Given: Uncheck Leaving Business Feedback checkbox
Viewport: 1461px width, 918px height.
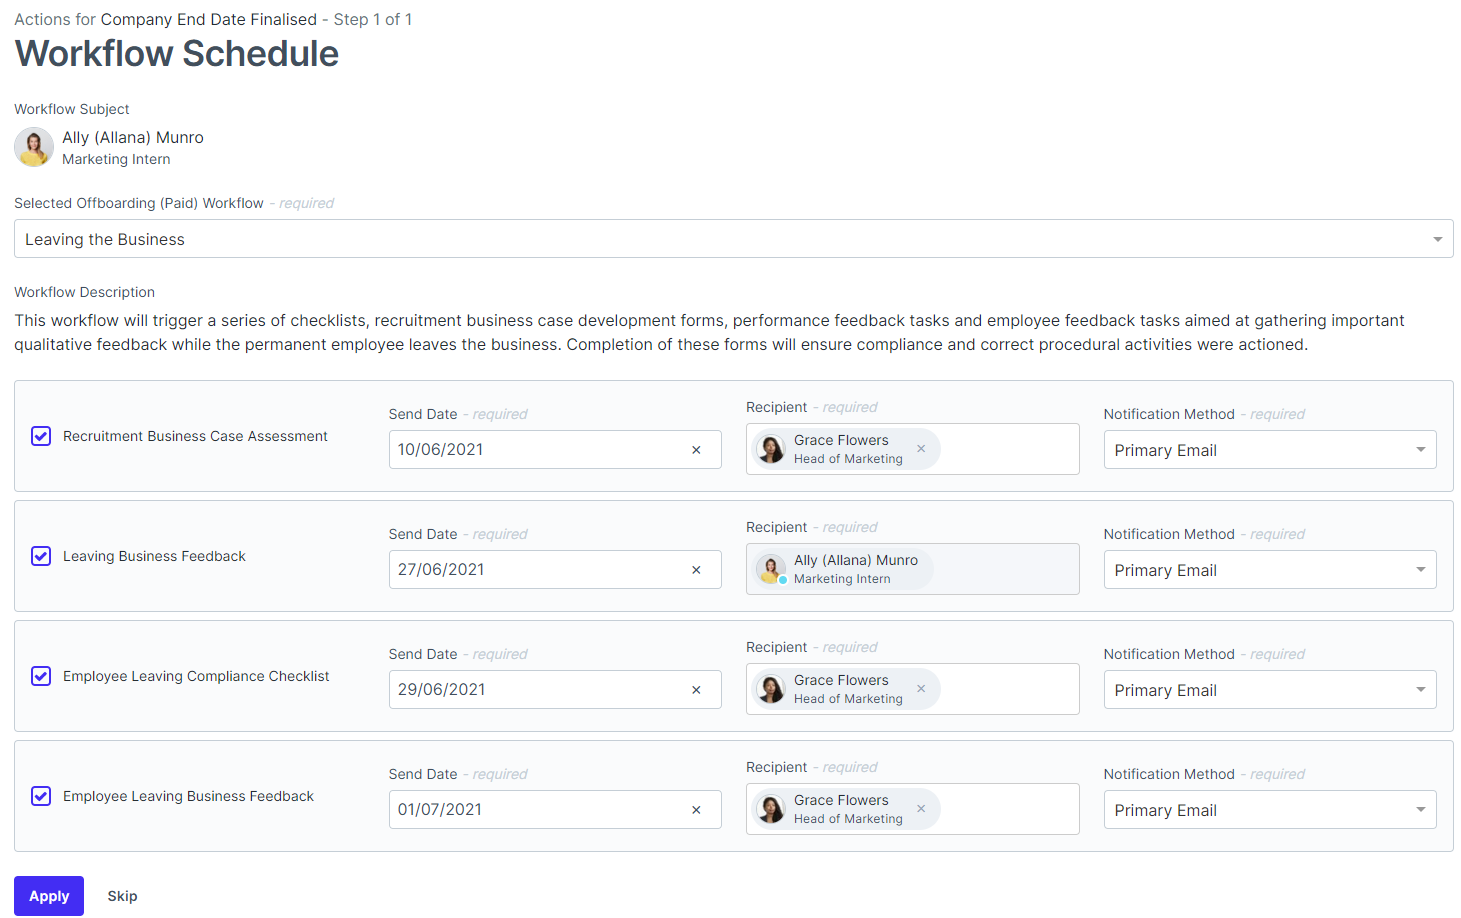Looking at the screenshot, I should click(x=41, y=556).
